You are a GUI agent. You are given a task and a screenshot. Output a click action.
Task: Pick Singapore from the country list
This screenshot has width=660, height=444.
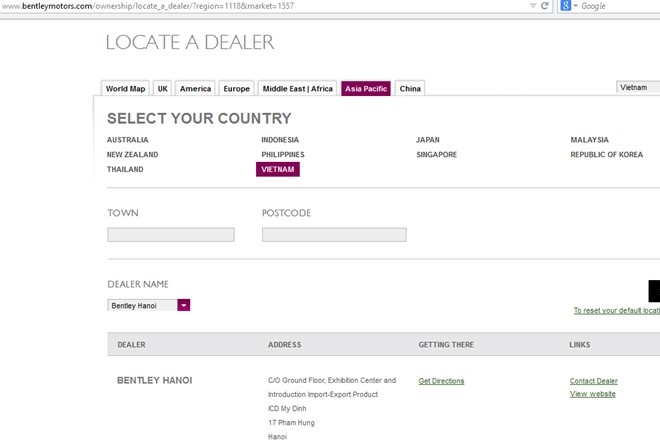tap(436, 155)
